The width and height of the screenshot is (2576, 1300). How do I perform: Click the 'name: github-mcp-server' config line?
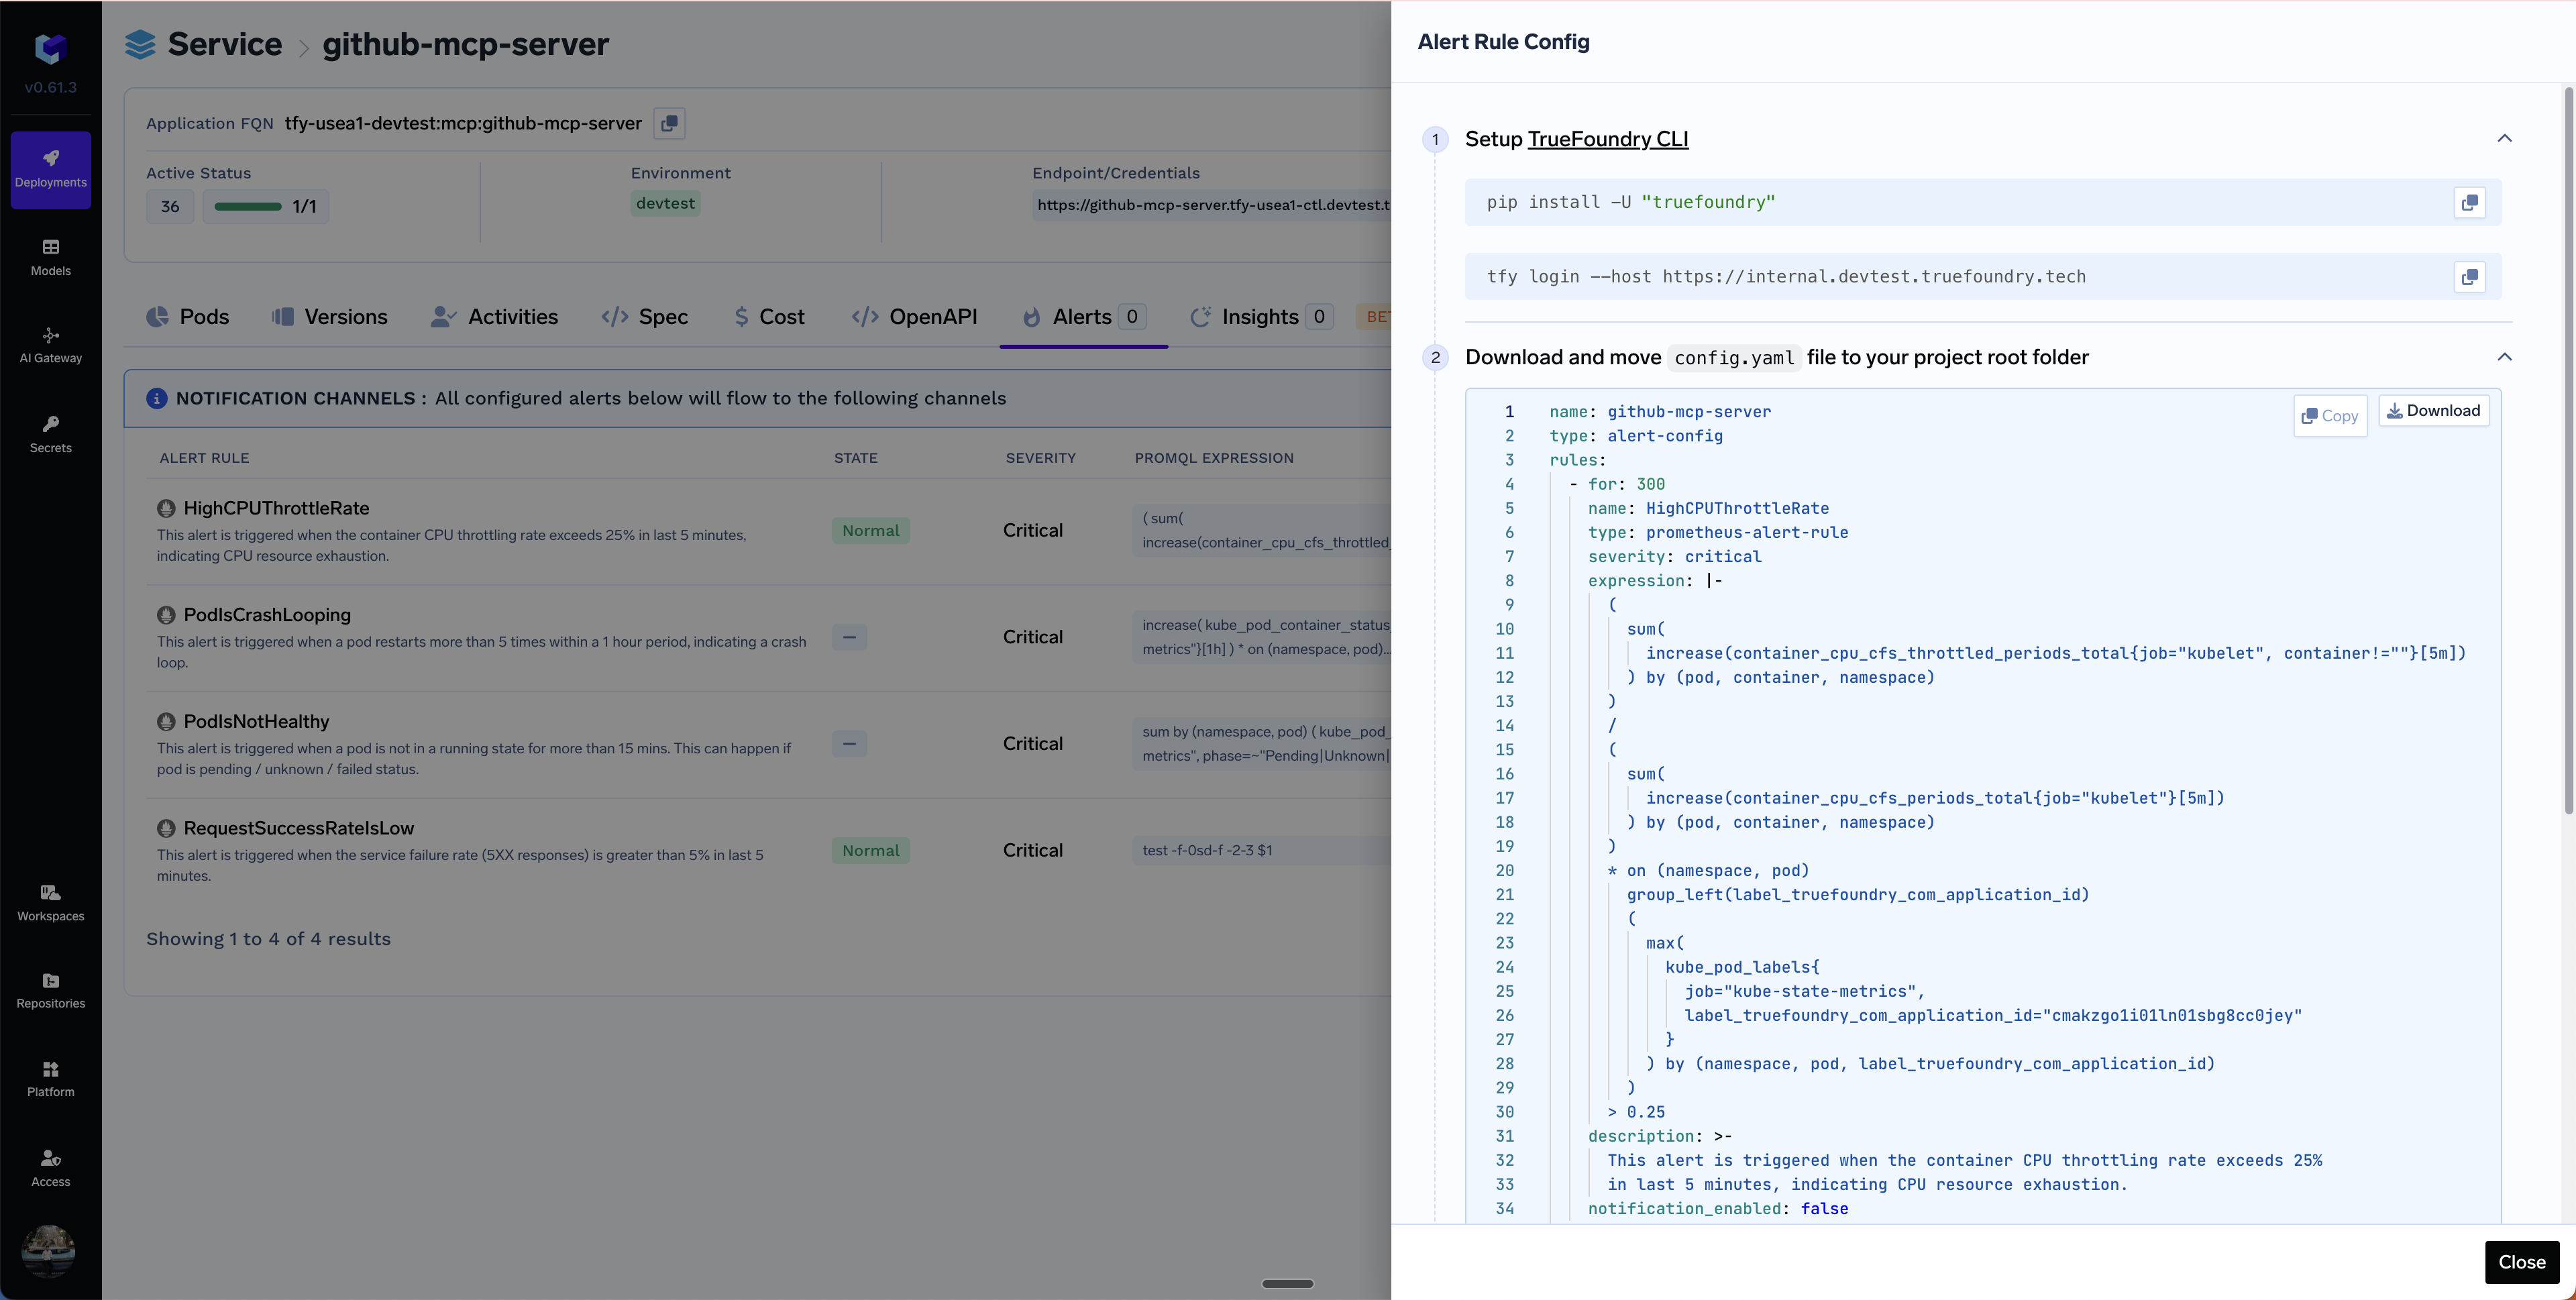tap(1660, 411)
